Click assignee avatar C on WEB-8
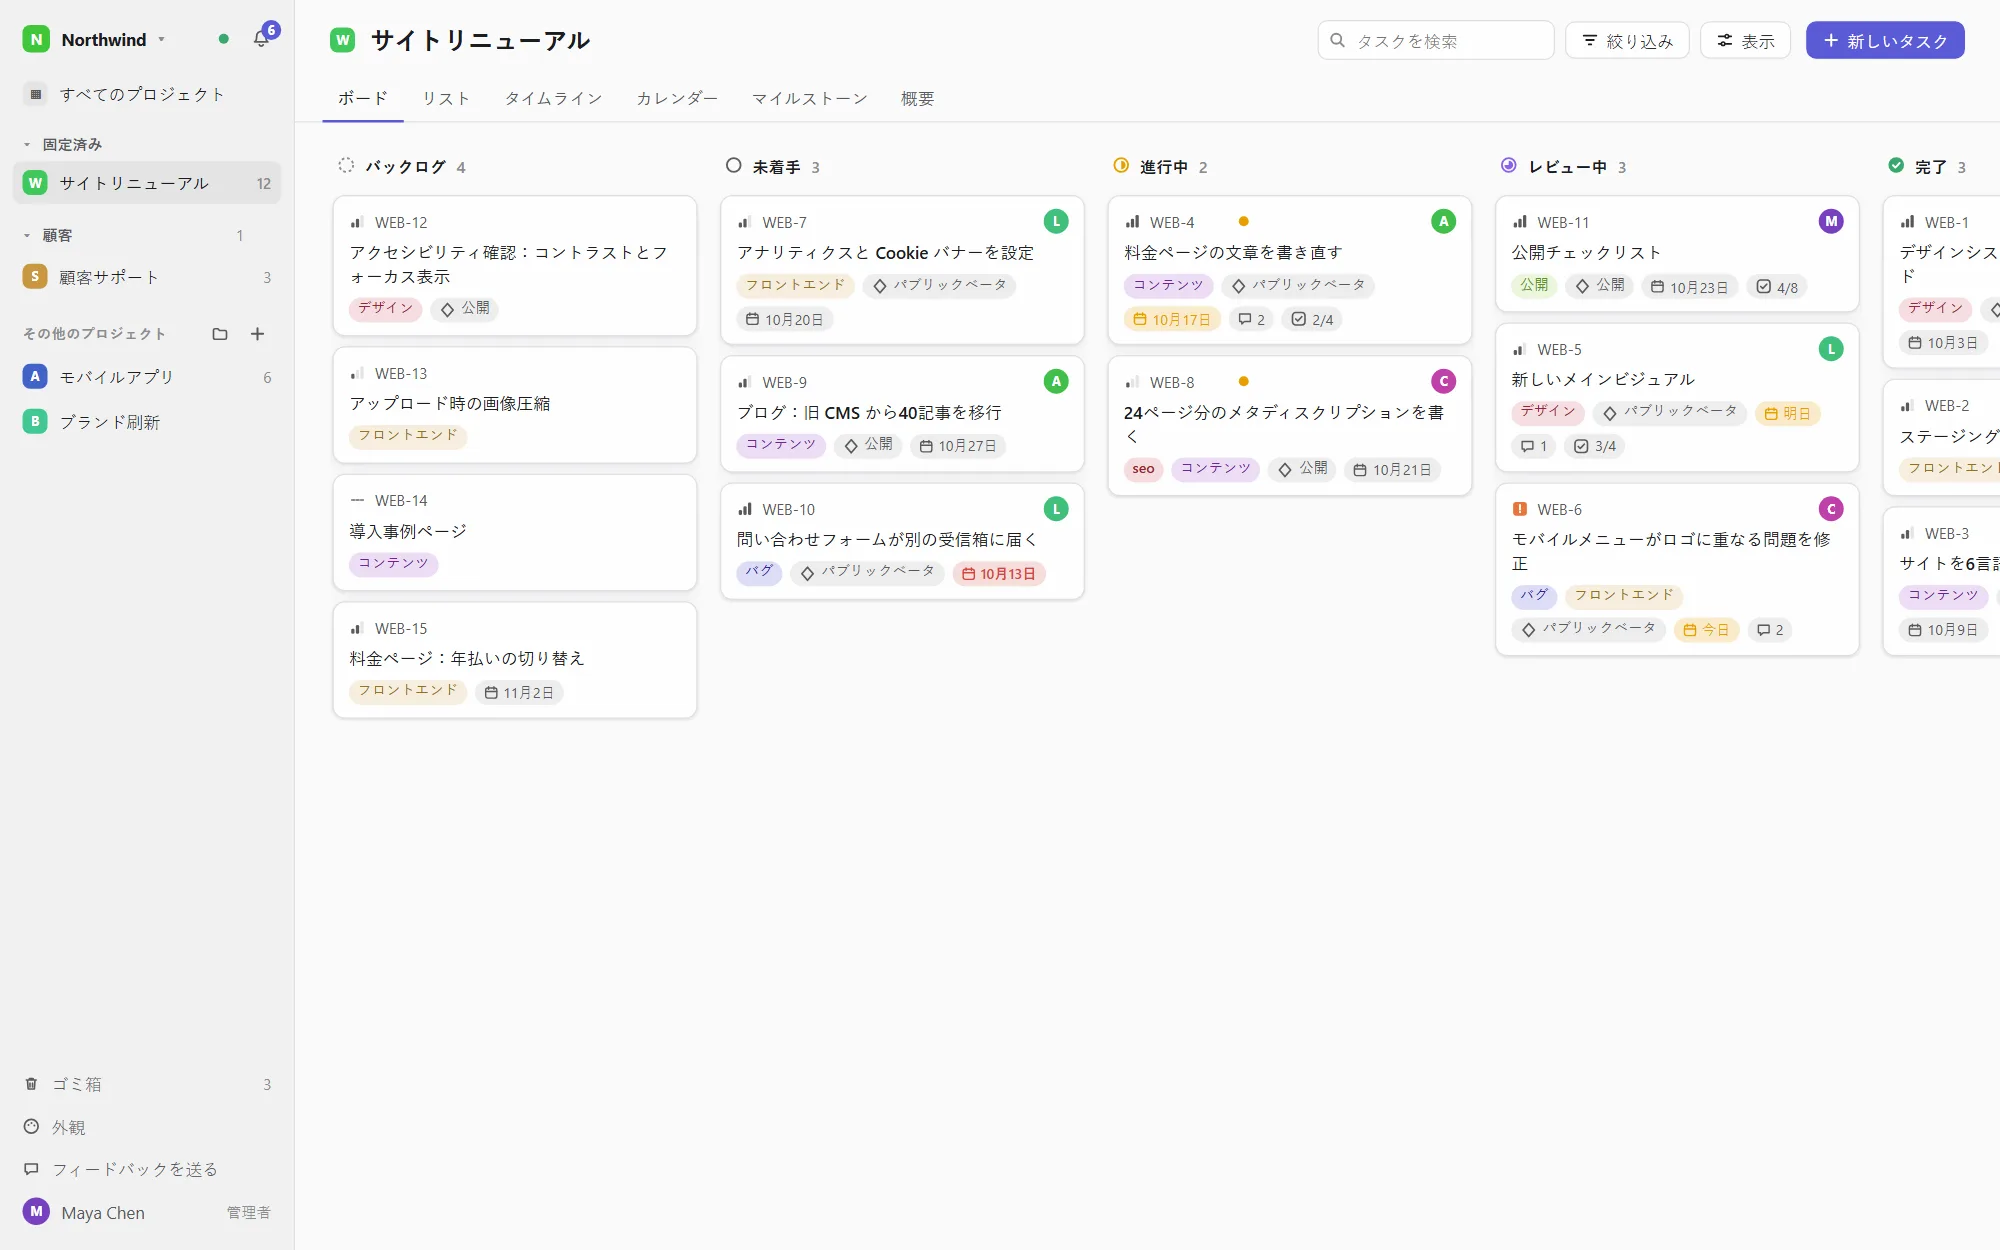2000x1250 pixels. tap(1443, 381)
